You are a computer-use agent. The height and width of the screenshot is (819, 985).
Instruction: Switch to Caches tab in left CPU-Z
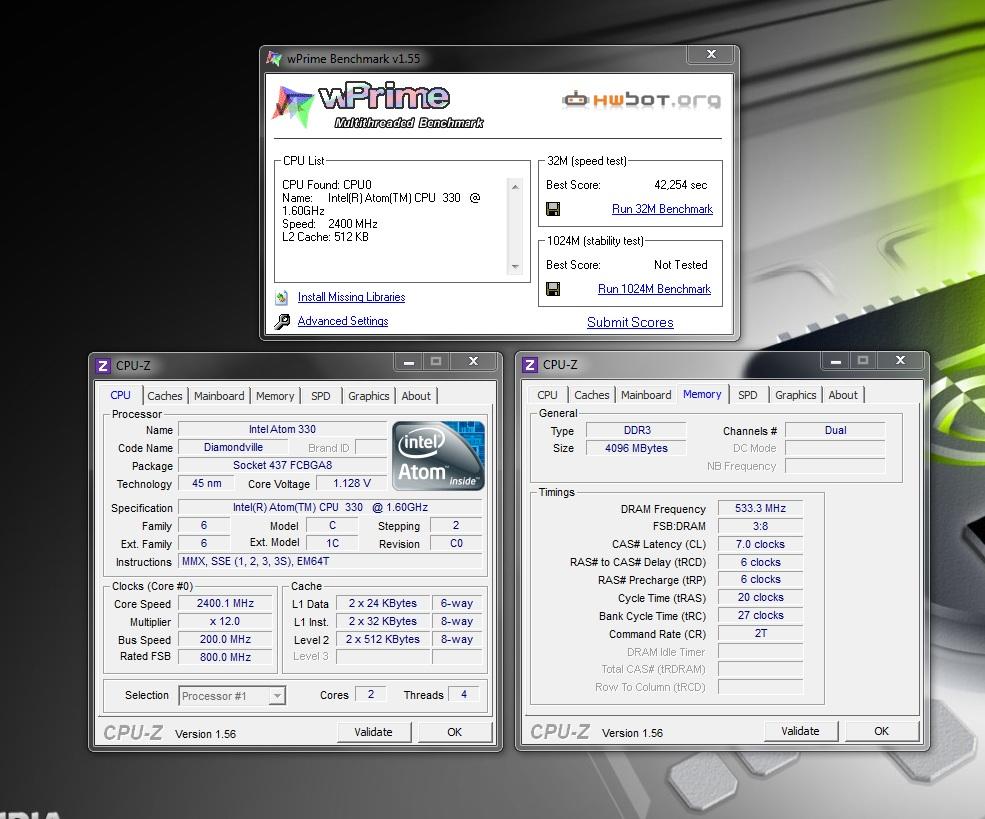tap(165, 396)
